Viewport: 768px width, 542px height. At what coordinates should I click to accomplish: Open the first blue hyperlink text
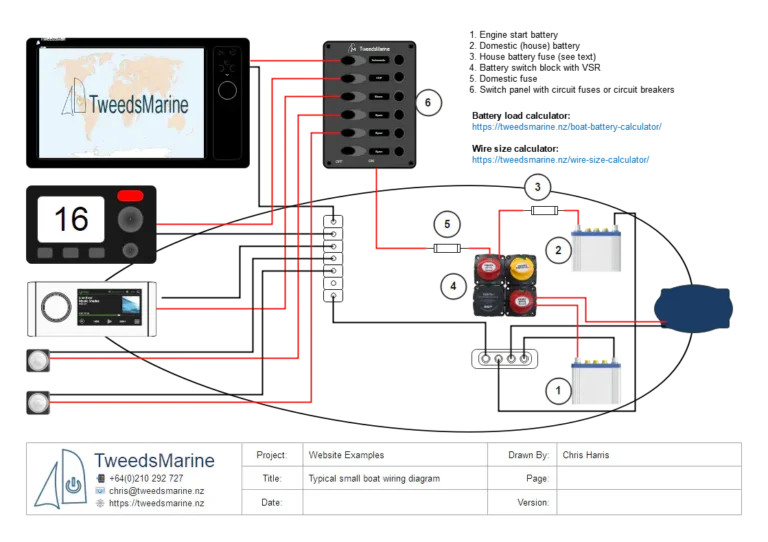(566, 128)
